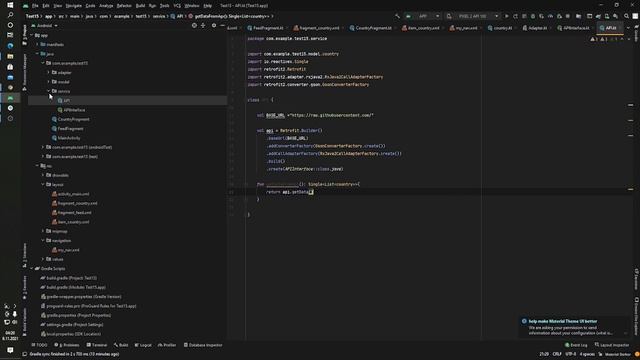Viewport: 640px width, 360px height.
Task: Open the Refactor menu
Action: click(124, 6)
